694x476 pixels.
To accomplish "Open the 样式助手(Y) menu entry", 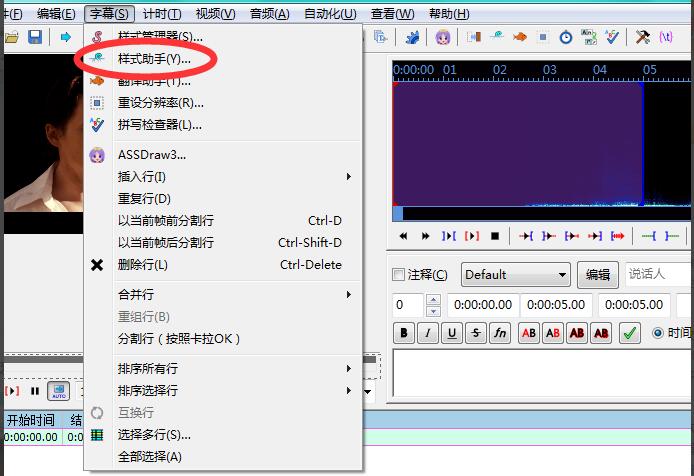I will pyautogui.click(x=224, y=58).
